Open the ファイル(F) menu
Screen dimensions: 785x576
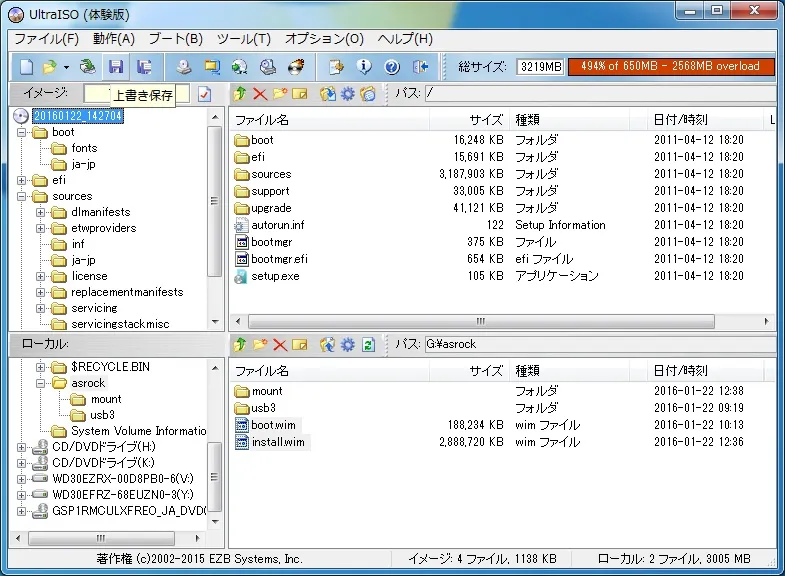point(46,39)
